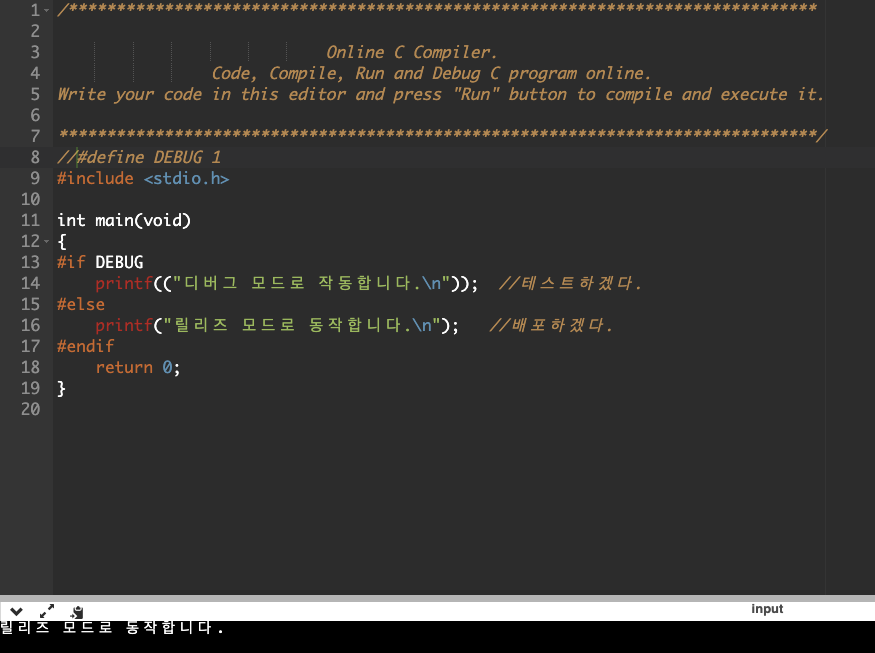Fold the header comment block at line 1
This screenshot has height=653, width=875.
46,10
